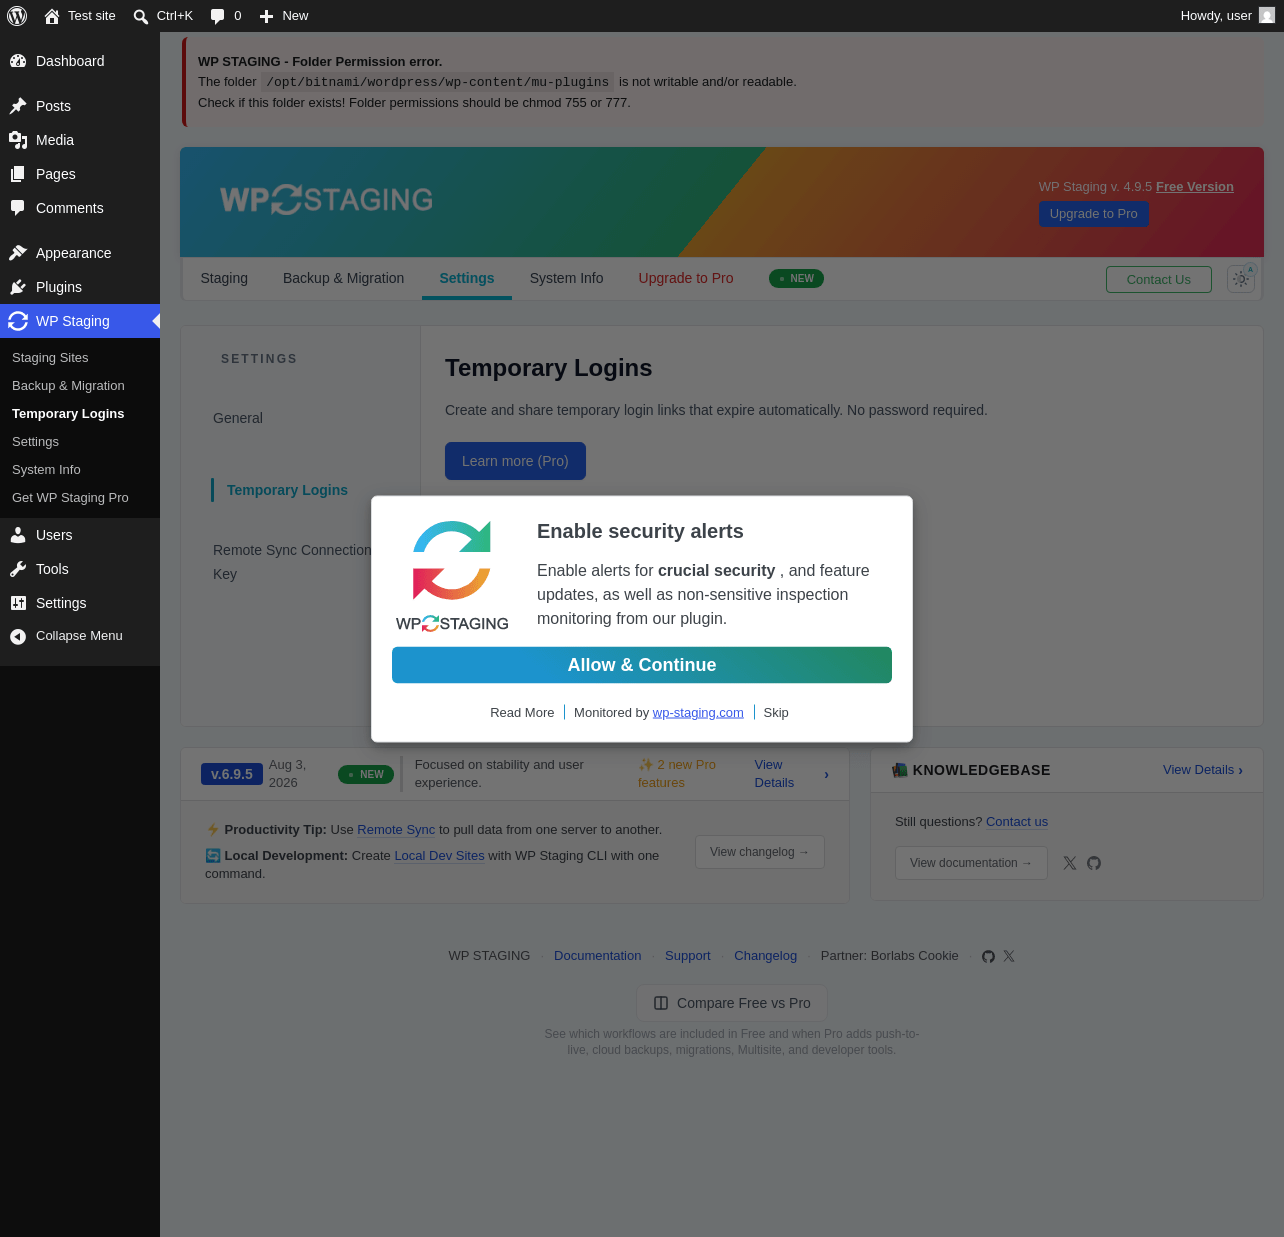Open the System Info tab
This screenshot has height=1237, width=1284.
[x=567, y=278]
